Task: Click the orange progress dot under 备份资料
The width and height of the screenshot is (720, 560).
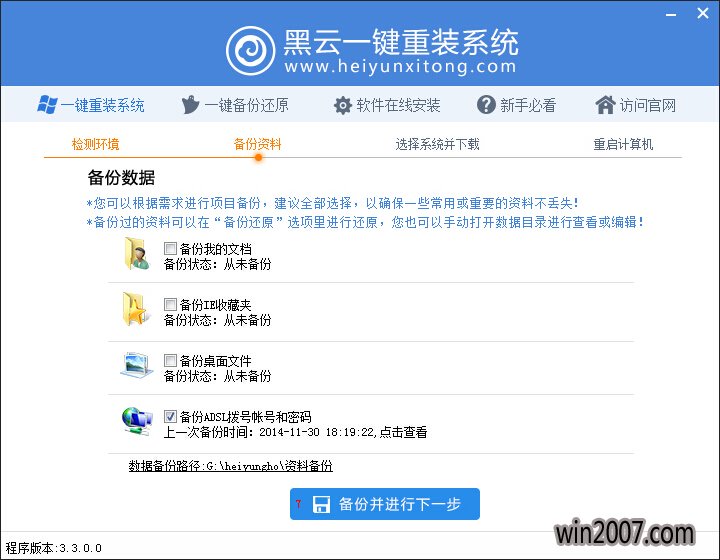Action: (x=259, y=157)
